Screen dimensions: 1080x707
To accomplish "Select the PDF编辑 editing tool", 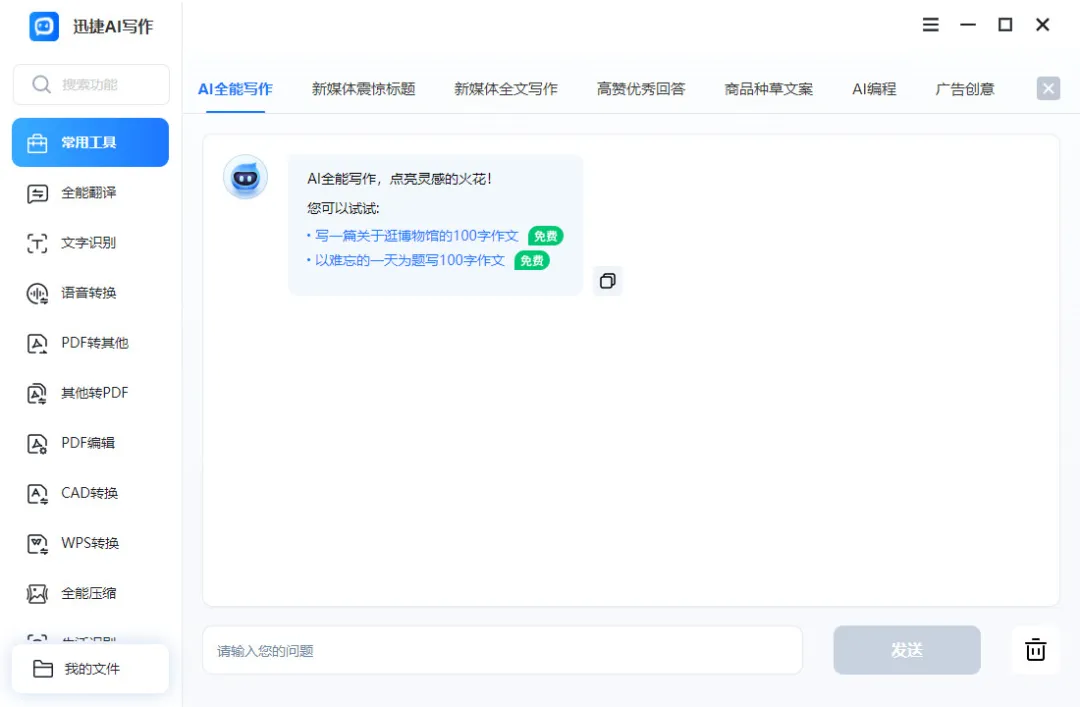I will pos(90,443).
